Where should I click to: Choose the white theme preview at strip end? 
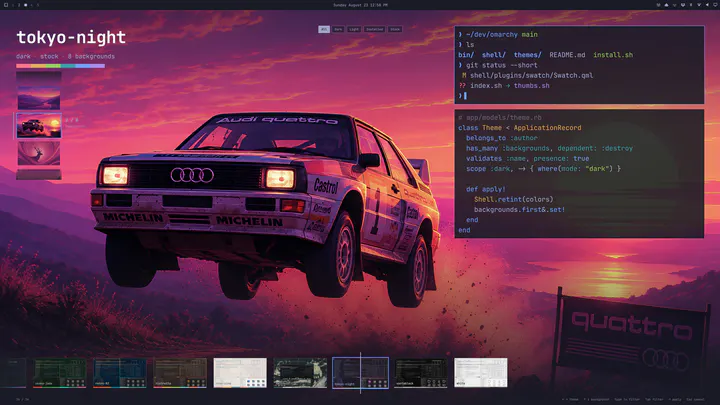tap(481, 373)
